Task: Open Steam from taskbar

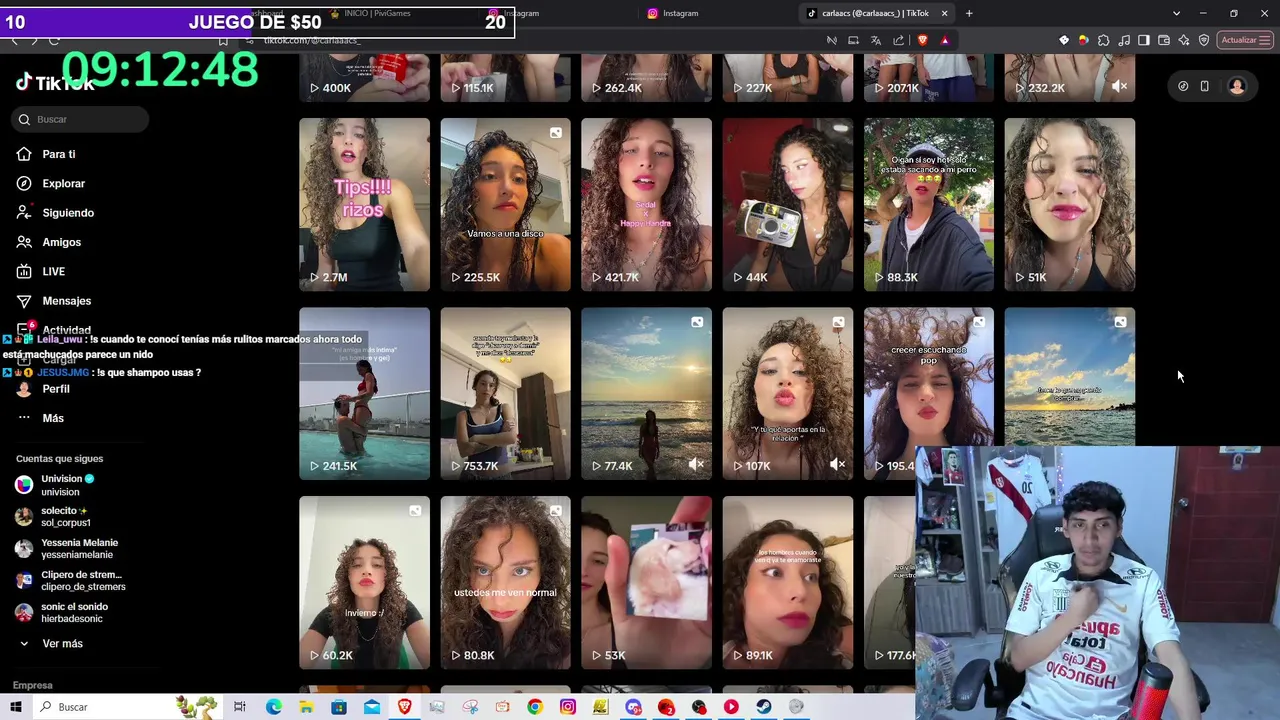Action: tap(764, 707)
